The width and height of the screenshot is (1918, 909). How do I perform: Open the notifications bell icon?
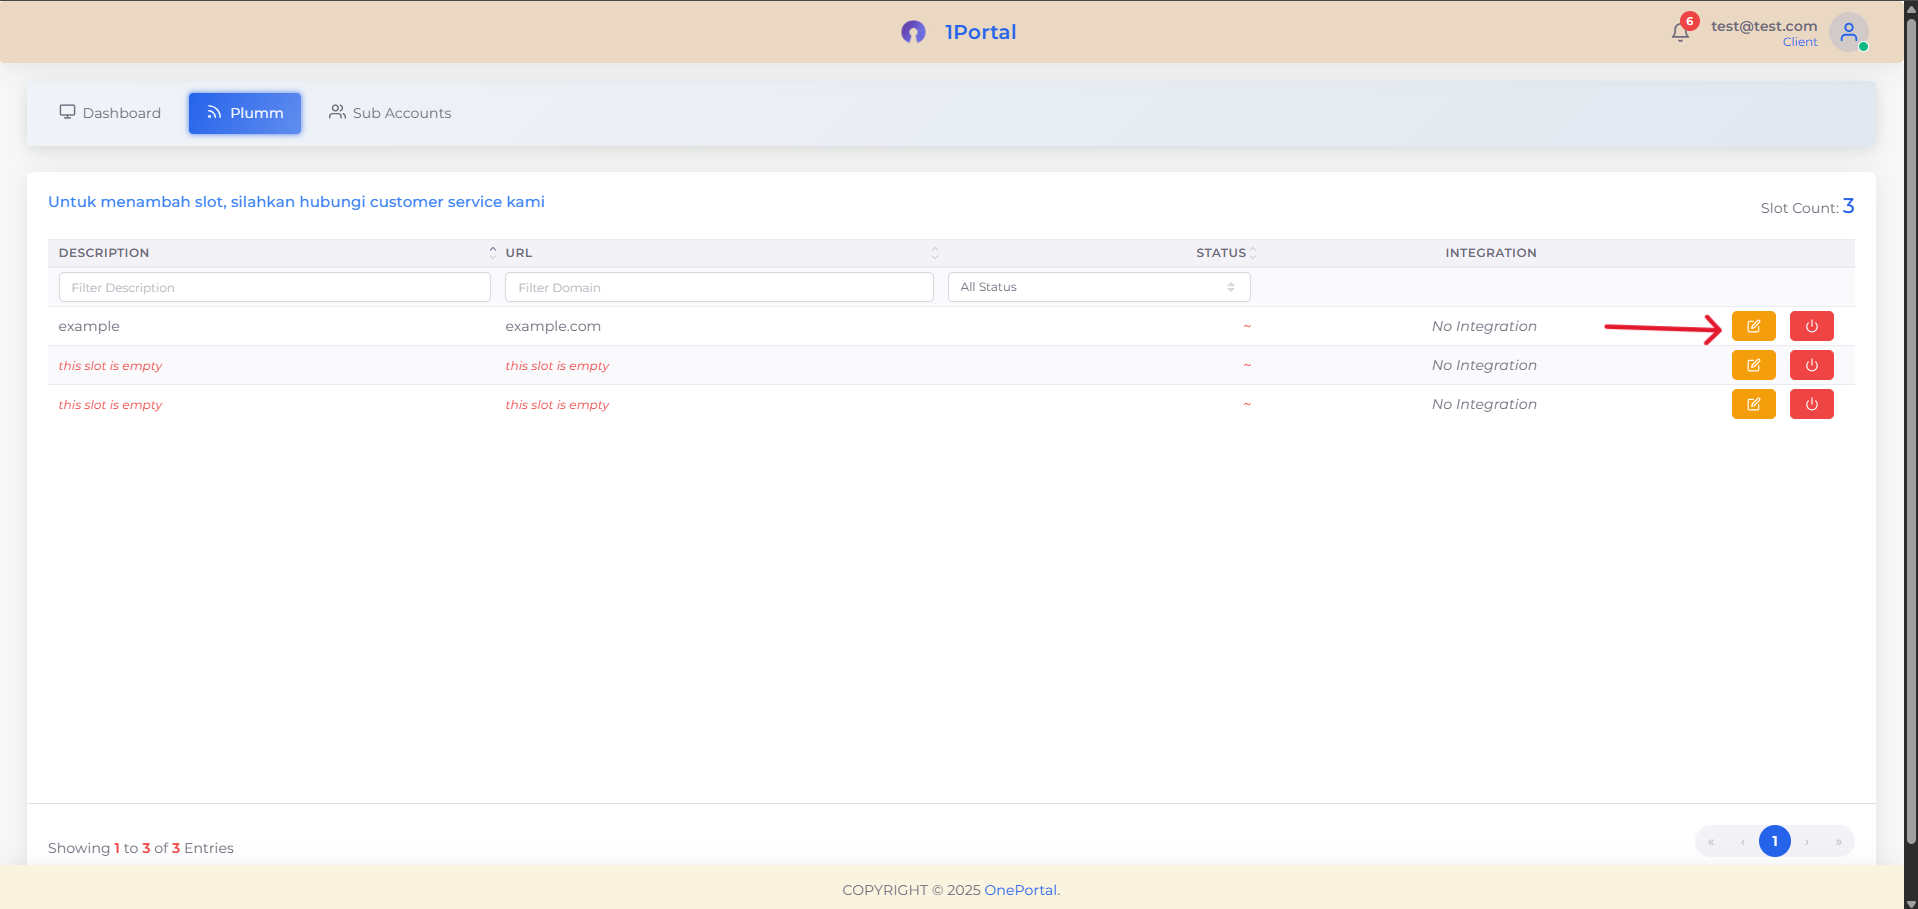pos(1680,32)
